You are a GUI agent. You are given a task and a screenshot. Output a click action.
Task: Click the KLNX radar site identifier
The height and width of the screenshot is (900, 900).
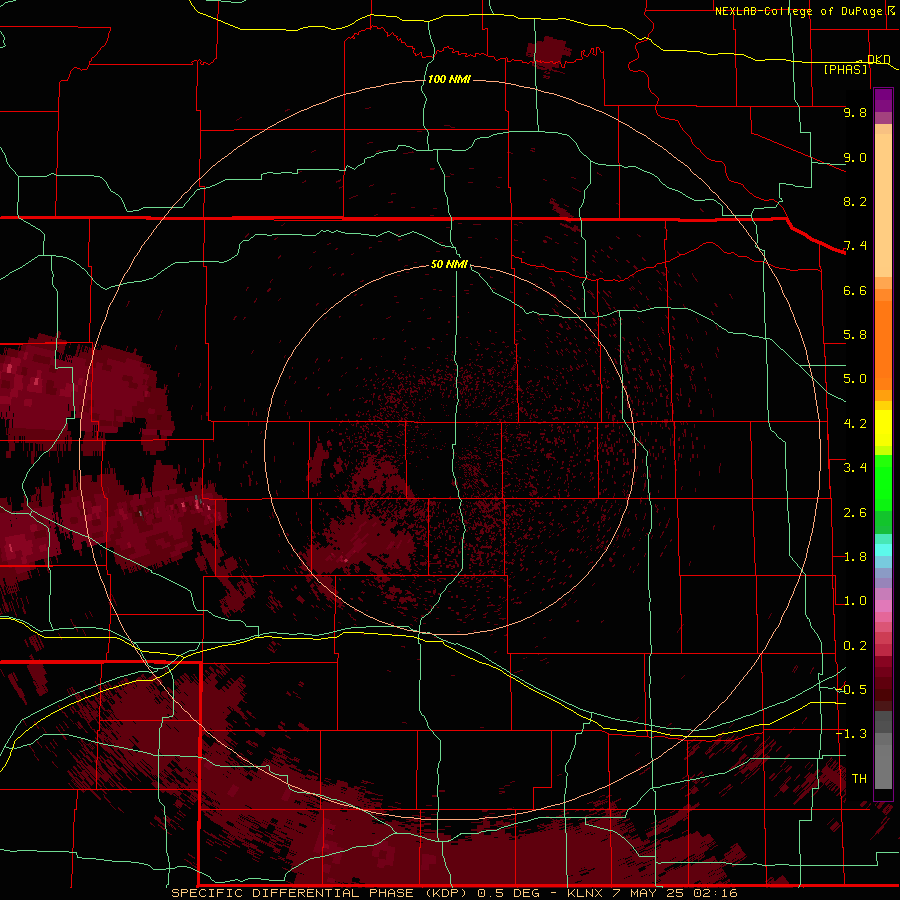[x=584, y=893]
